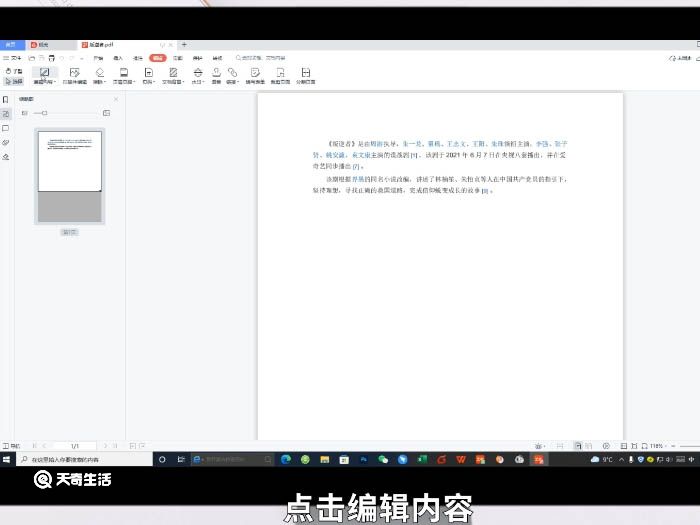Image resolution: width=700 pixels, height=525 pixels.
Task: Expand watermark dropdown arrow
Action: click(x=203, y=82)
